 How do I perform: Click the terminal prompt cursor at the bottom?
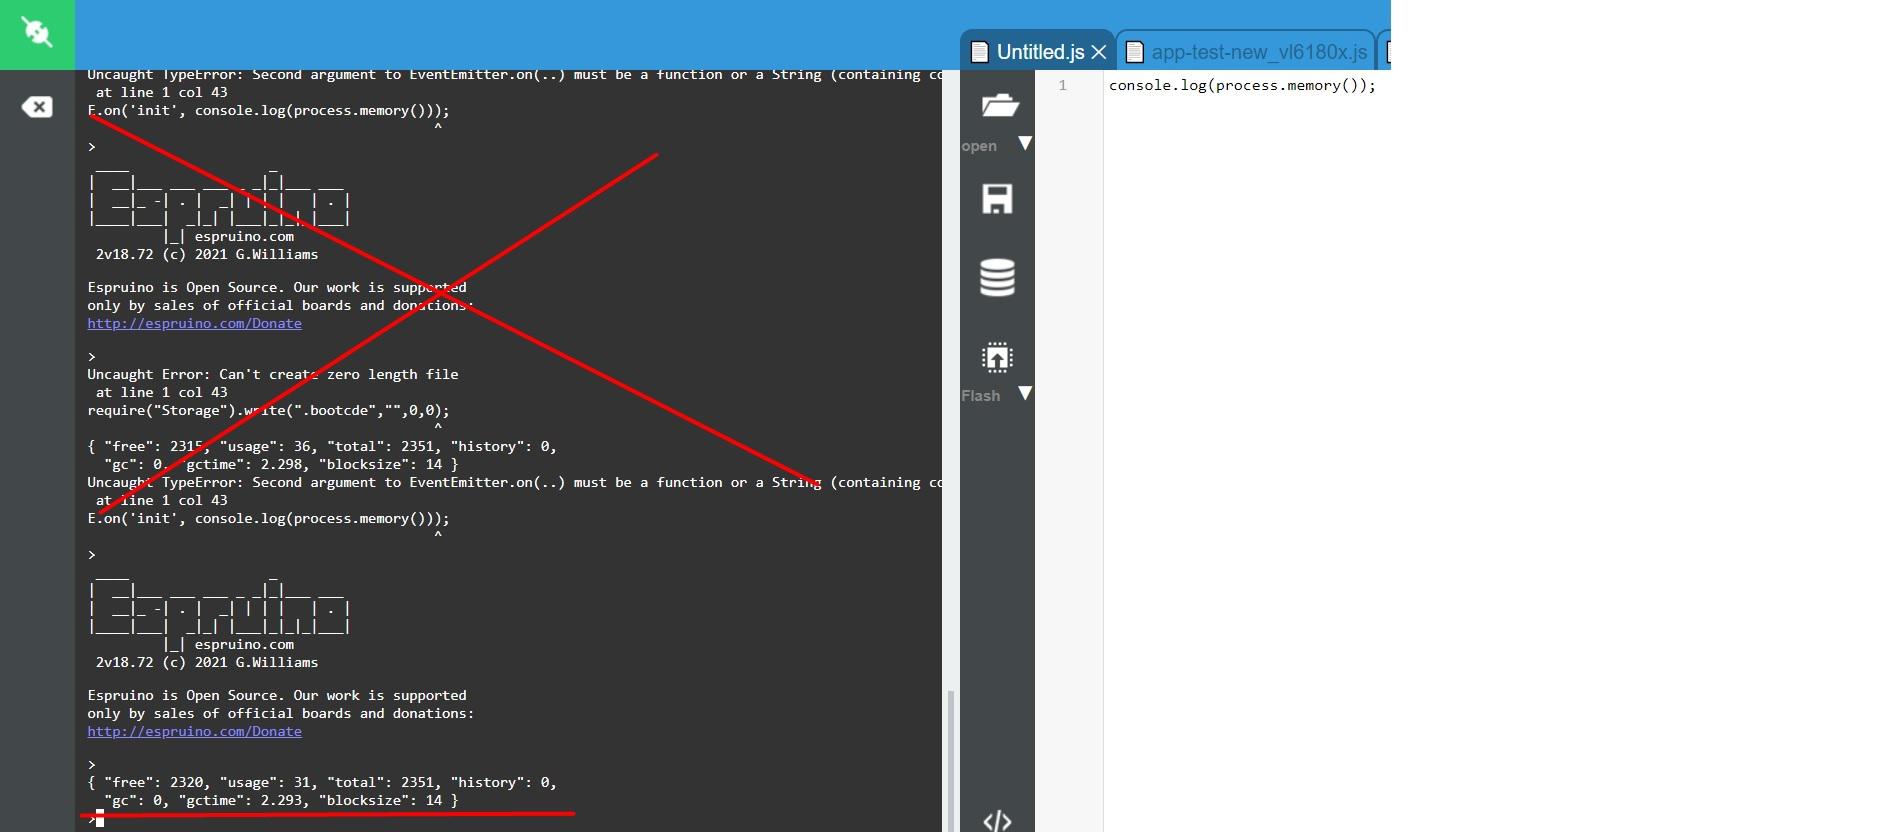click(99, 818)
